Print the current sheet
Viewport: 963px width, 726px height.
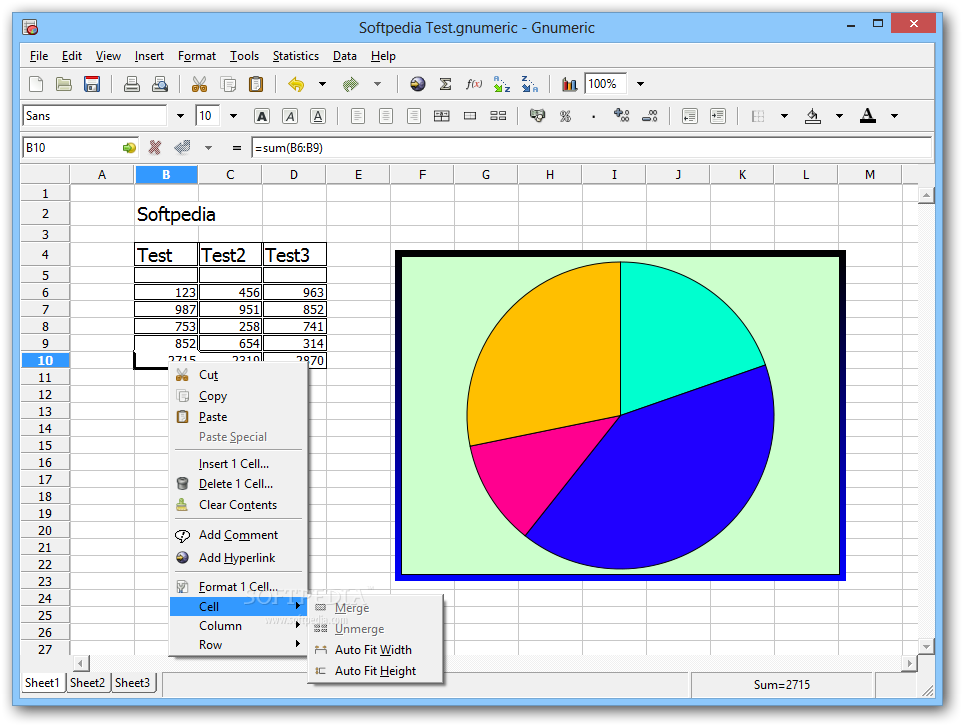click(131, 84)
